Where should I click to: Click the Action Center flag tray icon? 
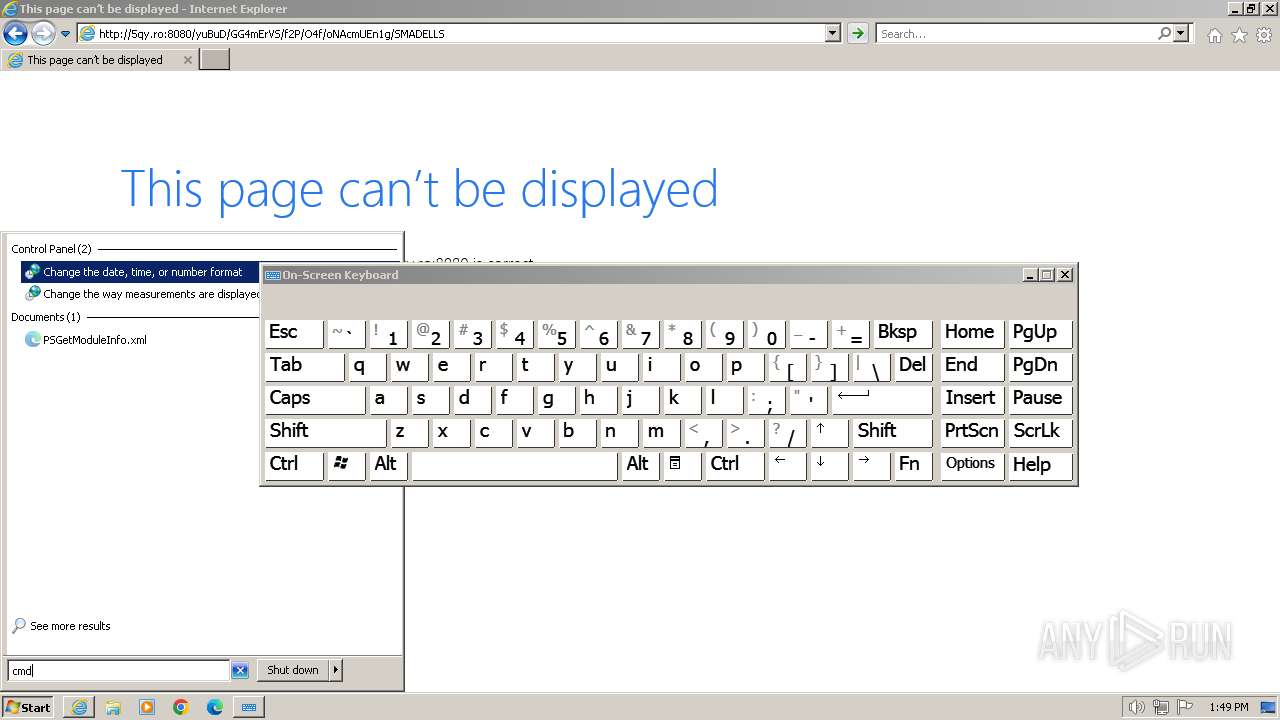pos(1185,707)
